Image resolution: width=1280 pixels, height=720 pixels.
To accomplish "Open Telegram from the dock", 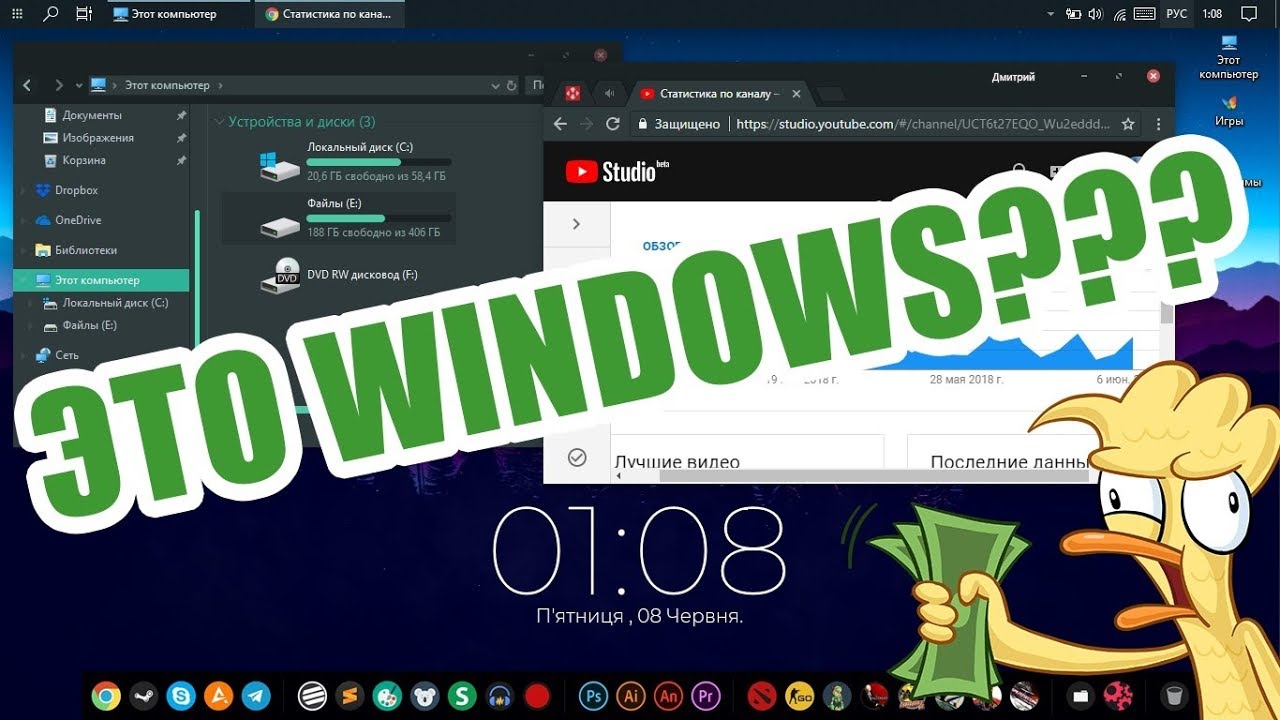I will [256, 695].
